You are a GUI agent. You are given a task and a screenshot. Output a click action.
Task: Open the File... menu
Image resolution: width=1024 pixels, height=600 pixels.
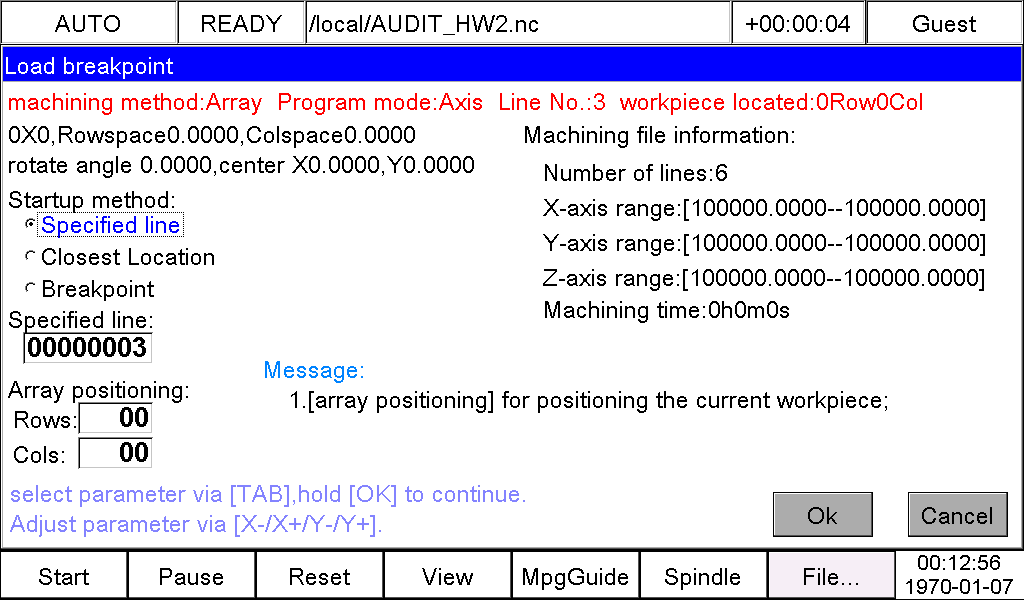(x=831, y=576)
